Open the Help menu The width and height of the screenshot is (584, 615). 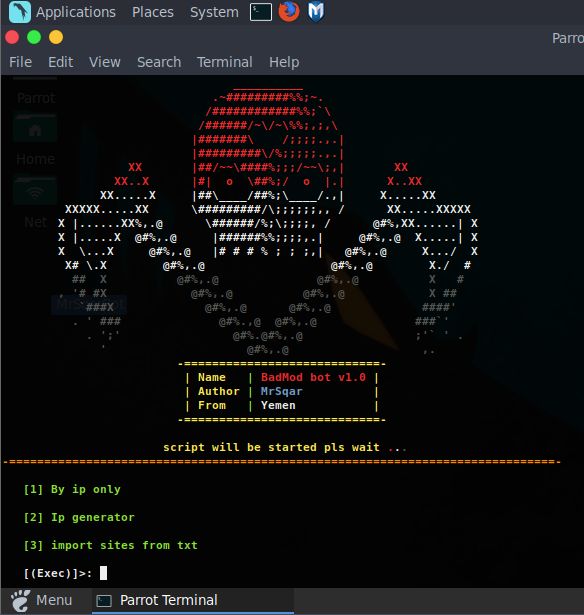[284, 62]
